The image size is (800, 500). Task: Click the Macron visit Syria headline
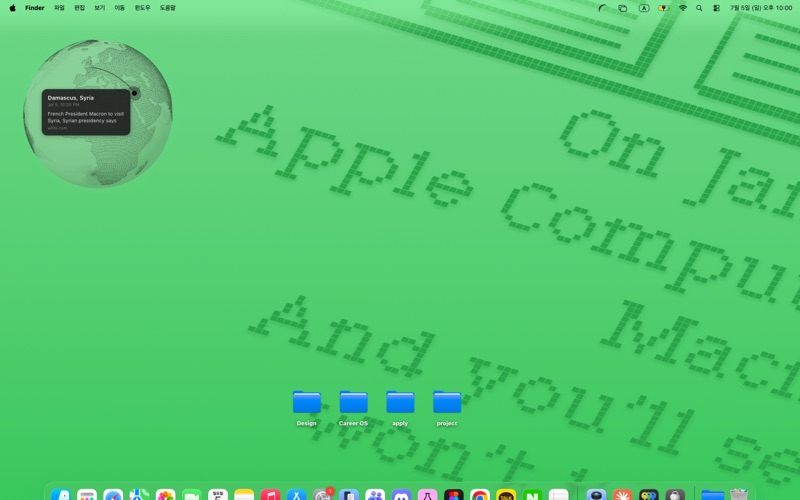coord(85,117)
